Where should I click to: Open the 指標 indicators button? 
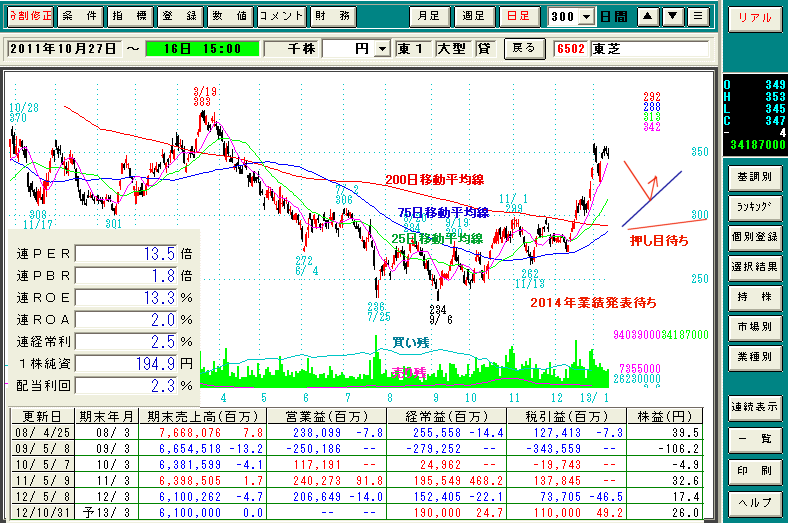tap(130, 16)
